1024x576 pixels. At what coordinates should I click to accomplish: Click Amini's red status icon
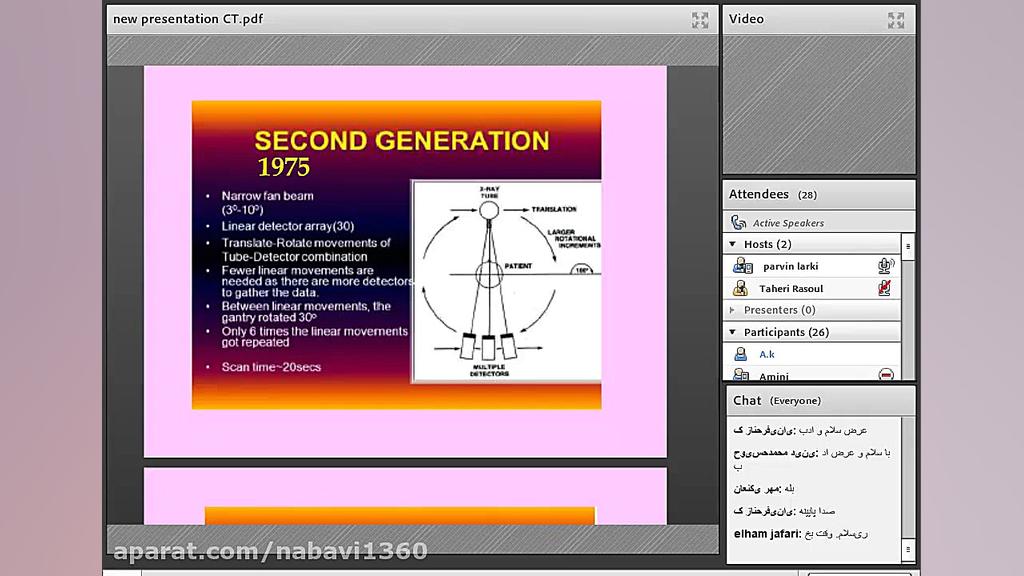pos(886,375)
